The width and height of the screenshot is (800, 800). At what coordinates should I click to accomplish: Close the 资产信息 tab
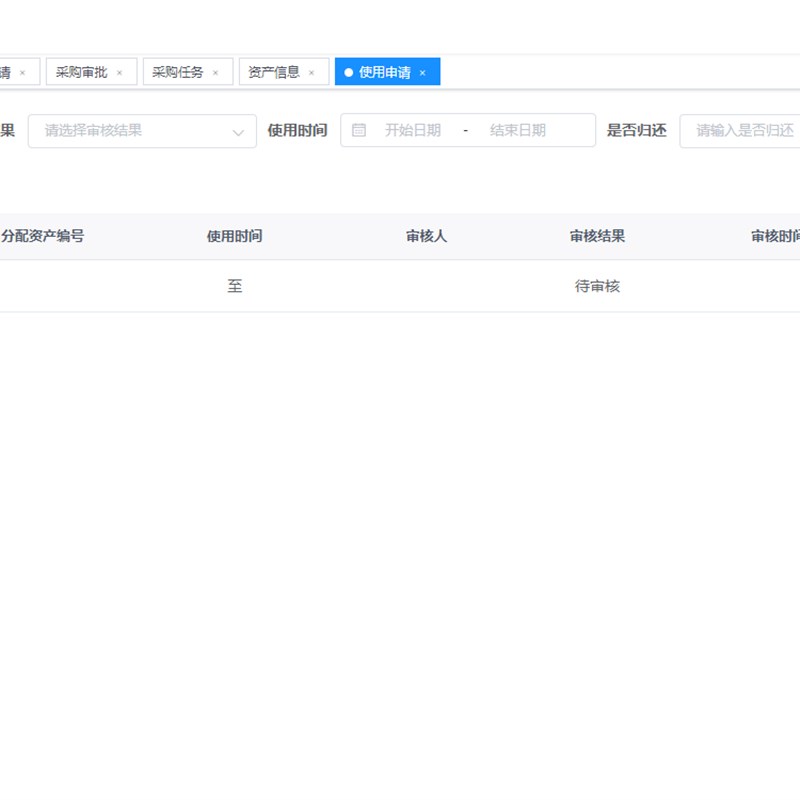[x=311, y=73]
